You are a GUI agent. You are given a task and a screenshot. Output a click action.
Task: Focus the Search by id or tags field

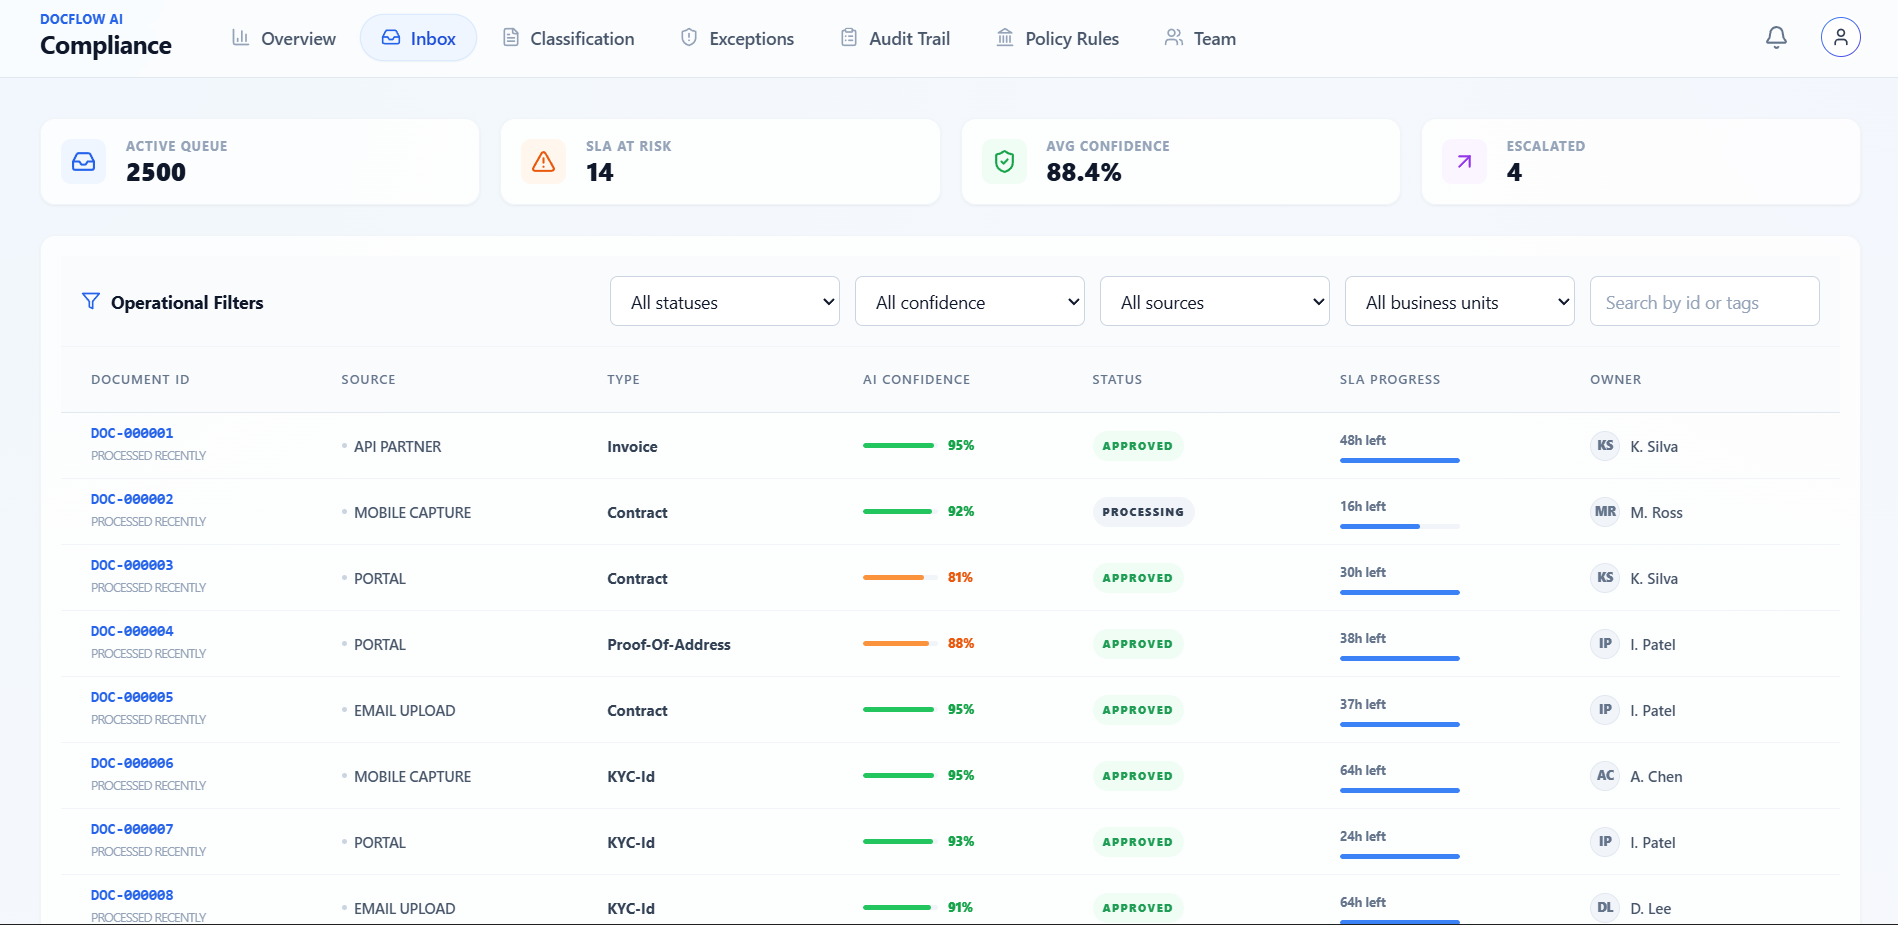click(x=1705, y=301)
